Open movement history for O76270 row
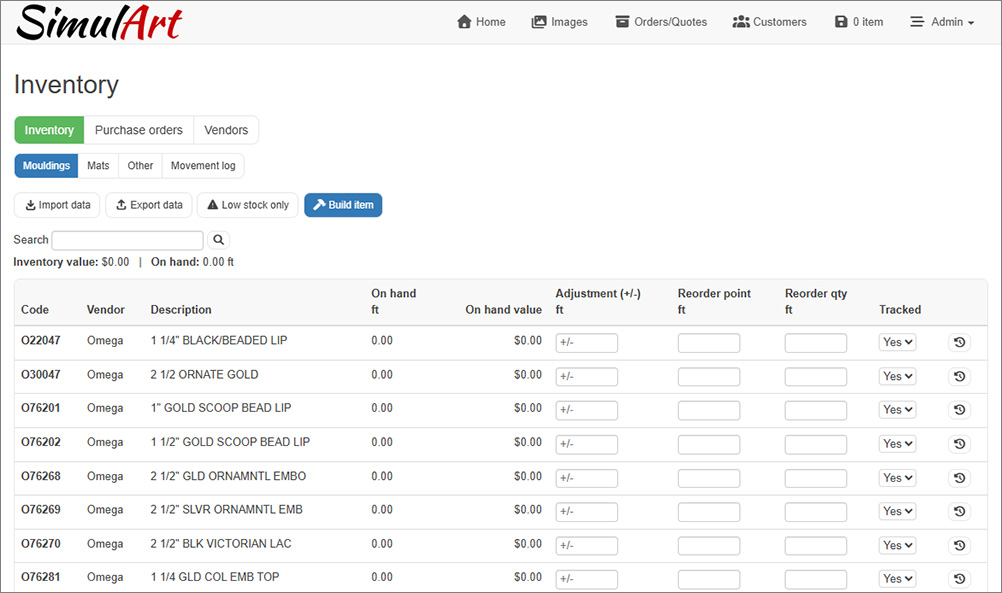Viewport: 1002px width, 593px height. [x=959, y=545]
